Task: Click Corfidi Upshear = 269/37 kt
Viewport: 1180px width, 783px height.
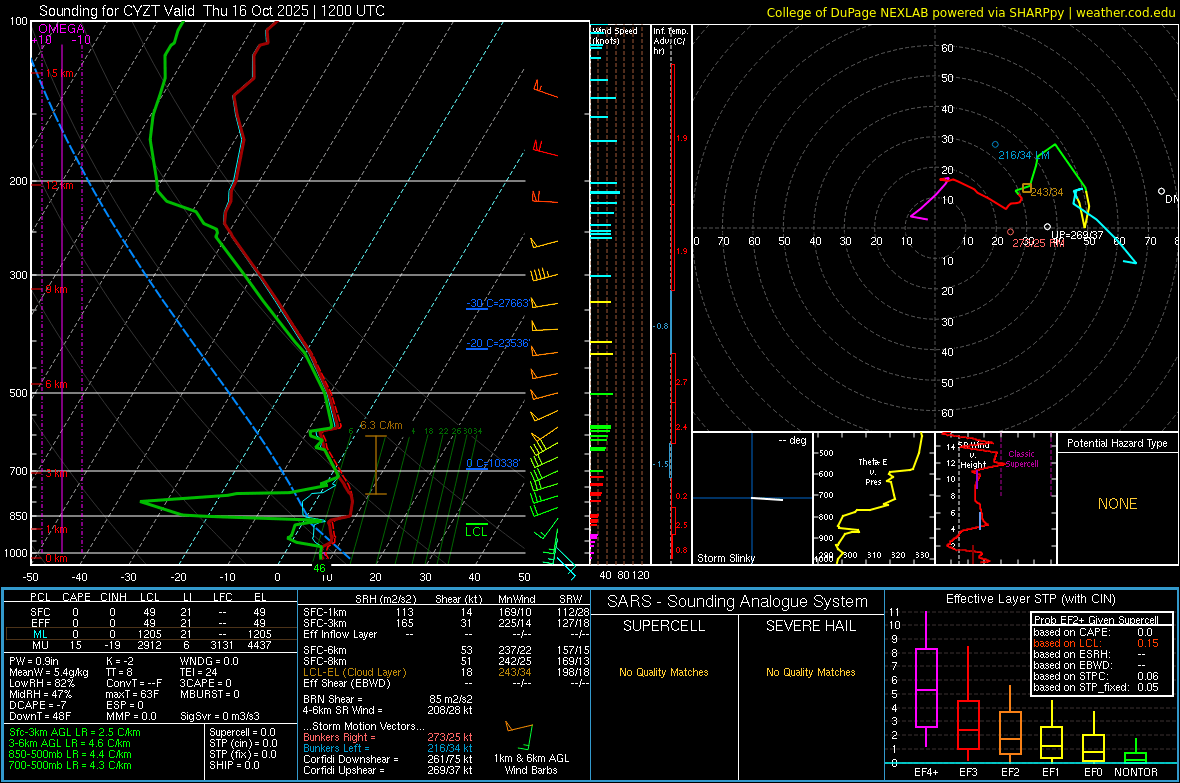Action: (x=388, y=771)
